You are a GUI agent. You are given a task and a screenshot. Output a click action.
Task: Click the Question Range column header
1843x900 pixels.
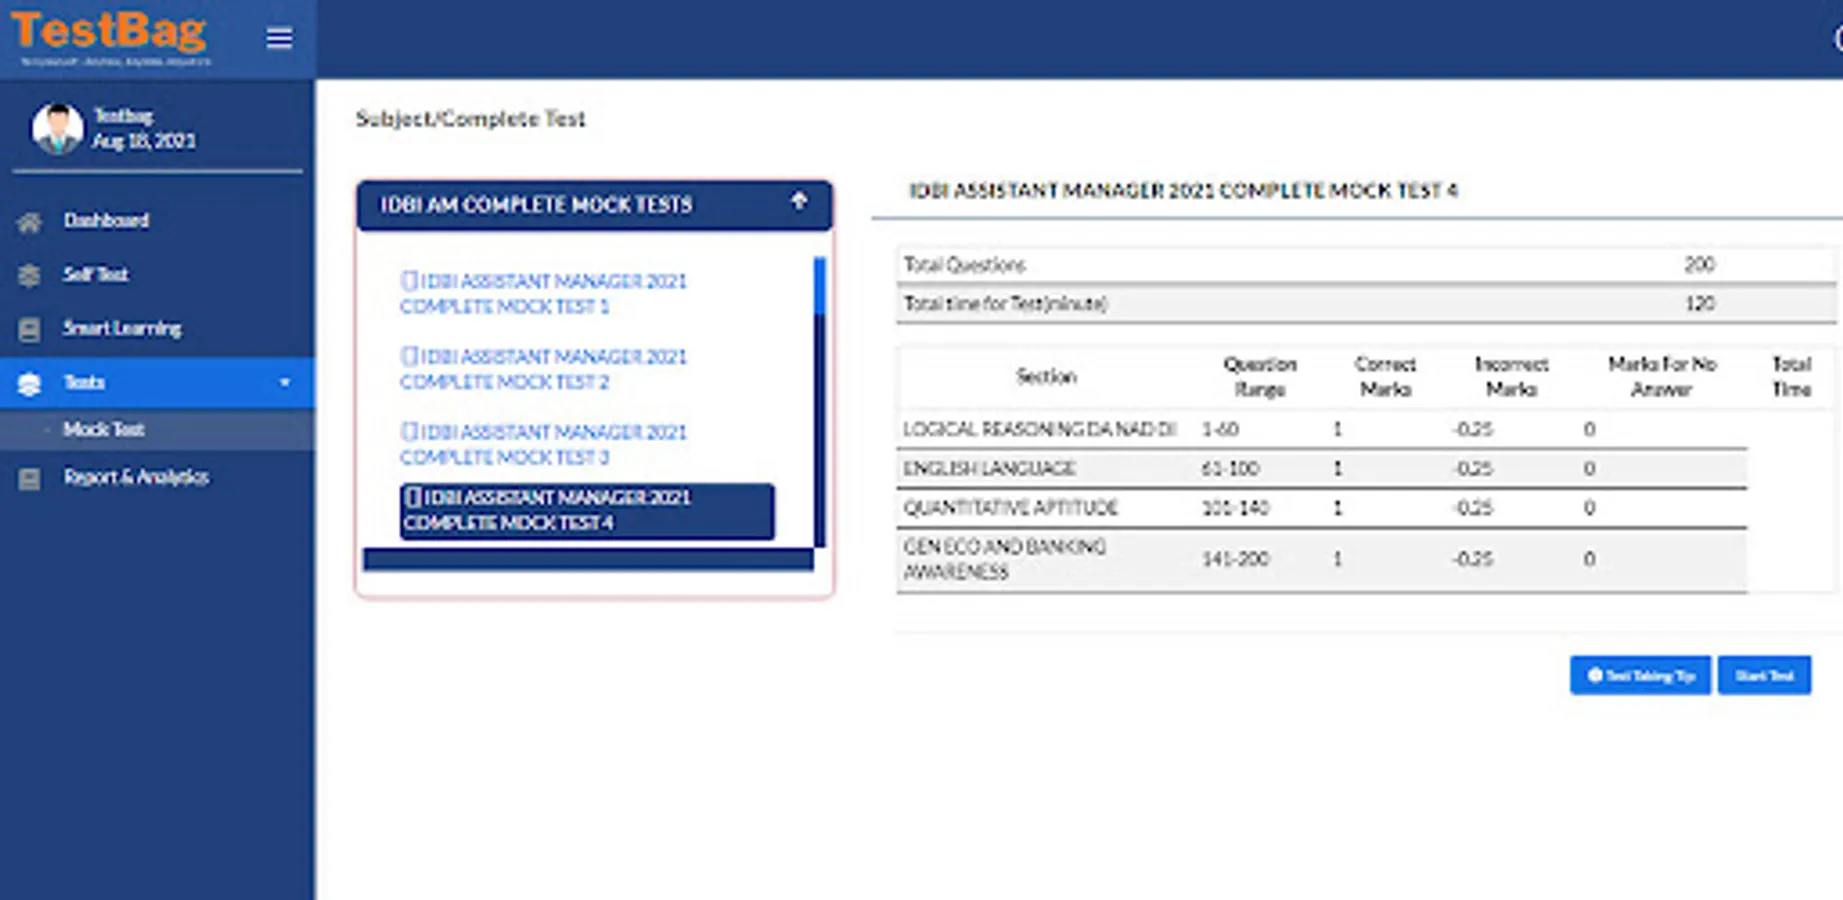(x=1260, y=376)
